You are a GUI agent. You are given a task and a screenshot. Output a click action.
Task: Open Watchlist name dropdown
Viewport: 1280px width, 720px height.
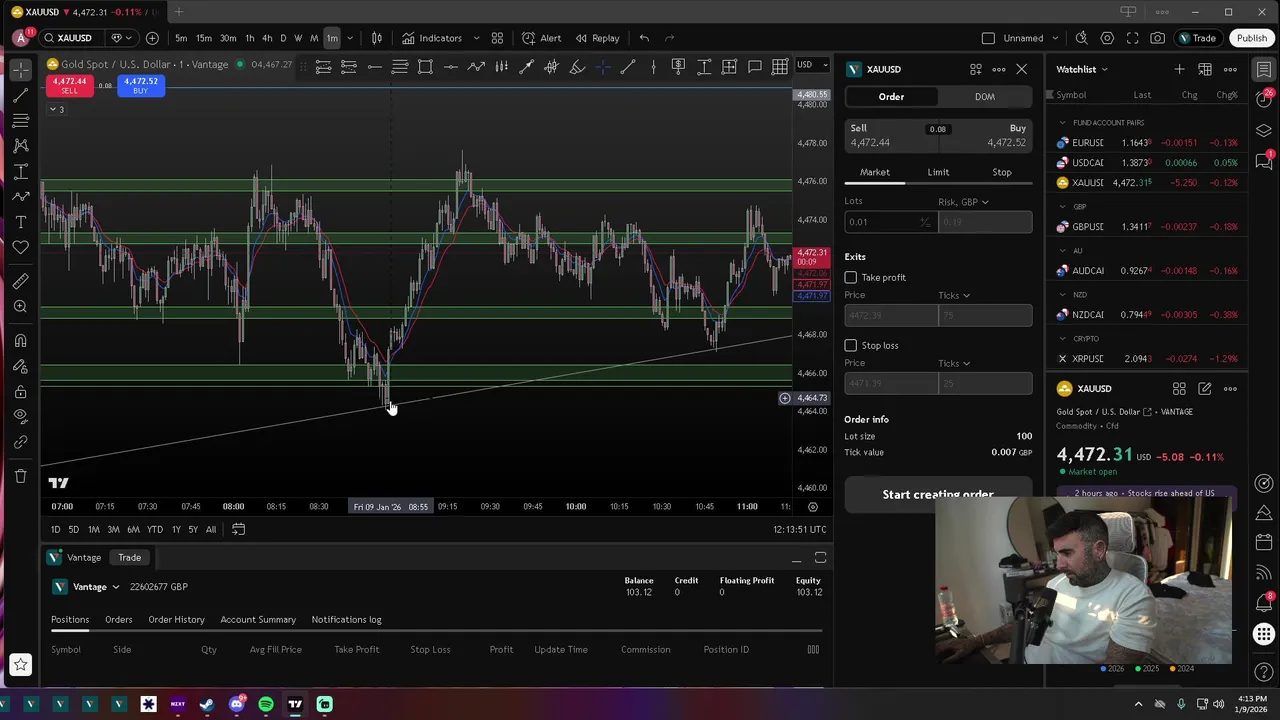tap(1082, 69)
